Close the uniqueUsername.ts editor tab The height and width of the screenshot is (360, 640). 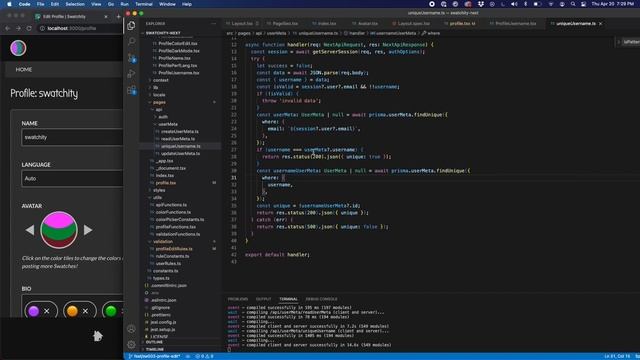pyautogui.click(x=600, y=24)
